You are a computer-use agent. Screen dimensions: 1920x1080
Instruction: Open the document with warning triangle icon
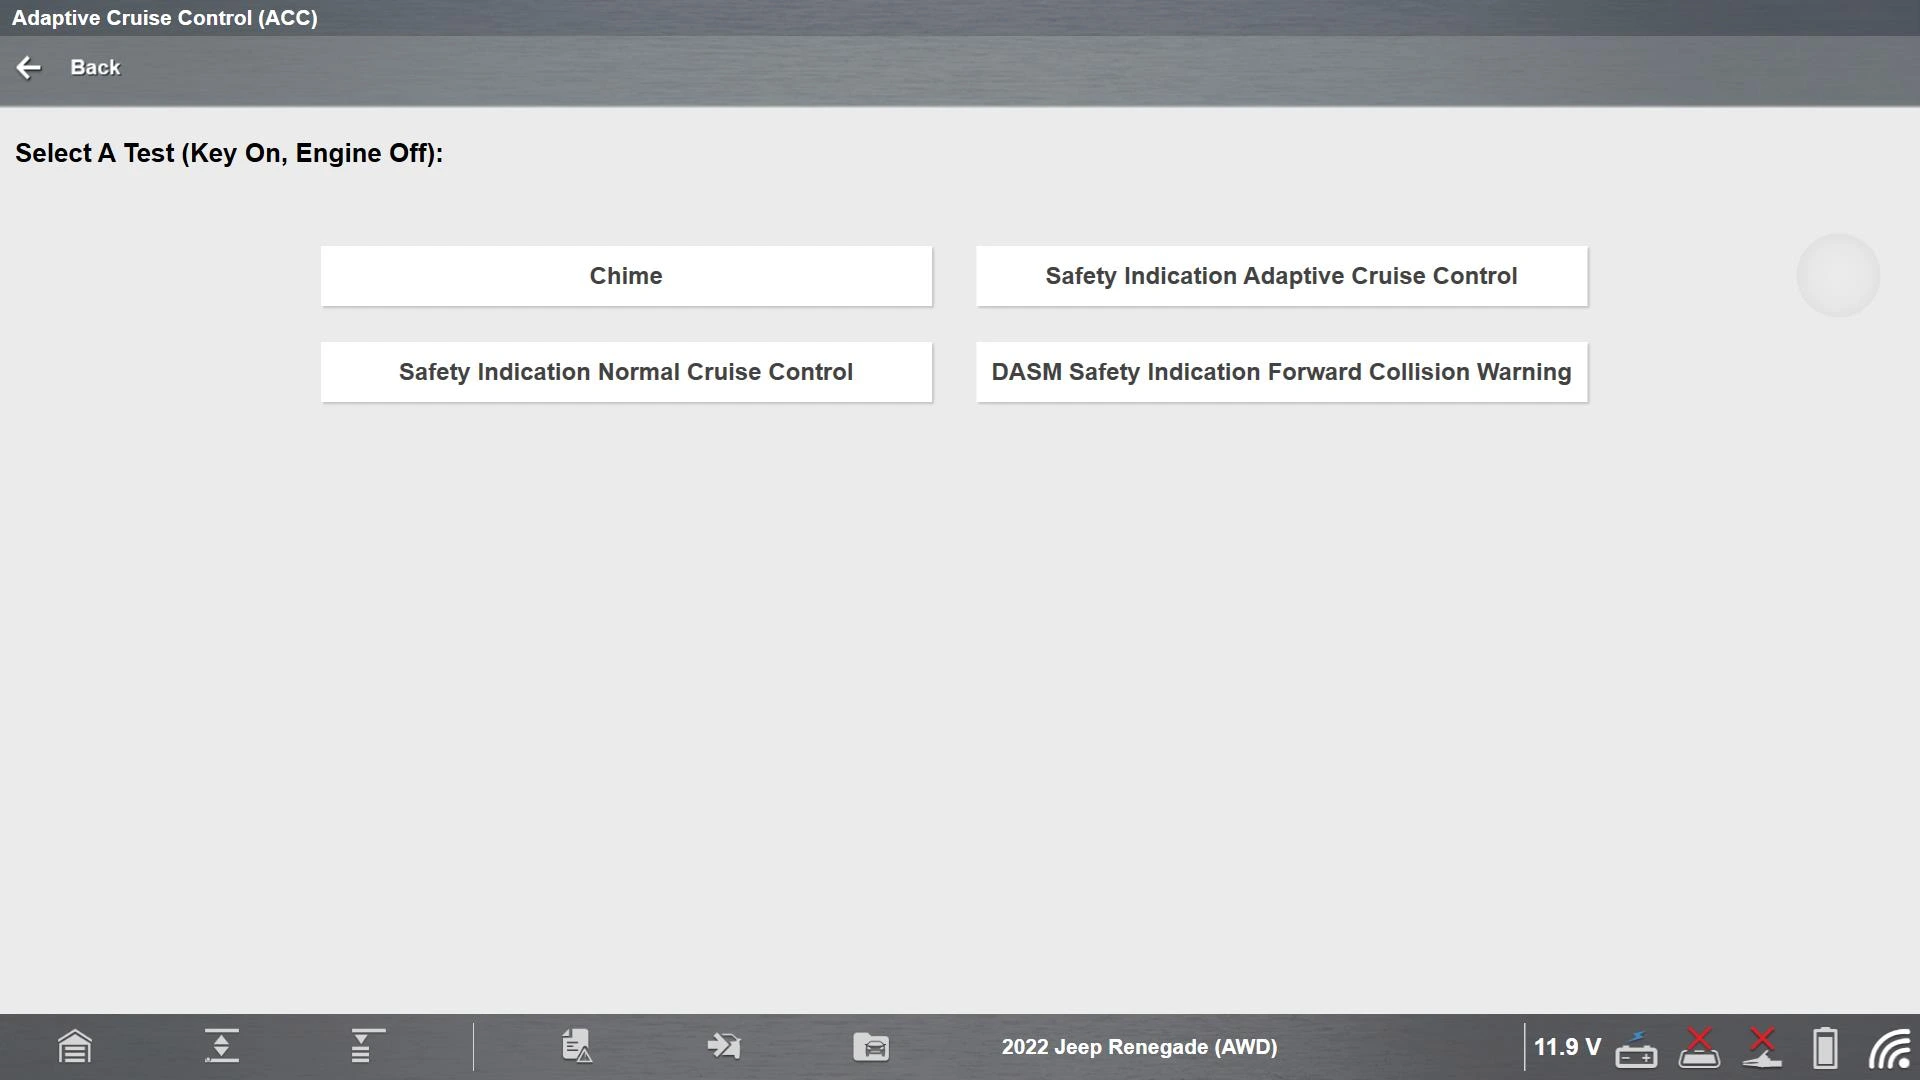point(577,1047)
